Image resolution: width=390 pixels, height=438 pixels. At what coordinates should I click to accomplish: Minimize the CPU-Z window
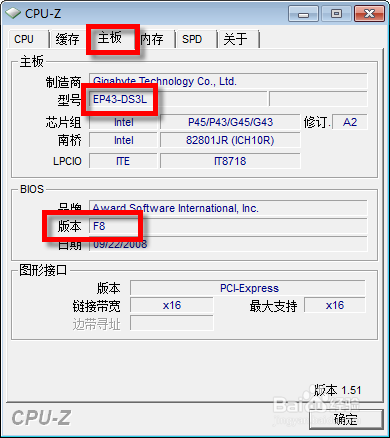[303, 14]
